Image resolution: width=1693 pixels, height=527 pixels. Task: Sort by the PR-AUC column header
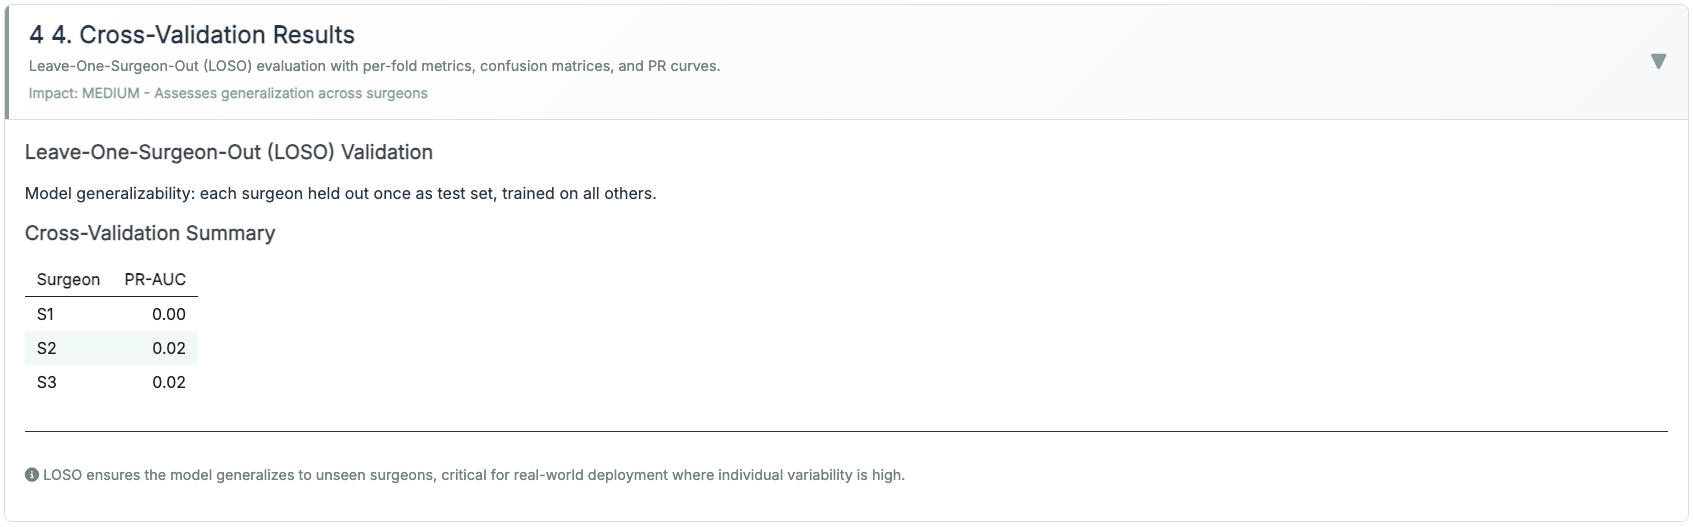(155, 280)
